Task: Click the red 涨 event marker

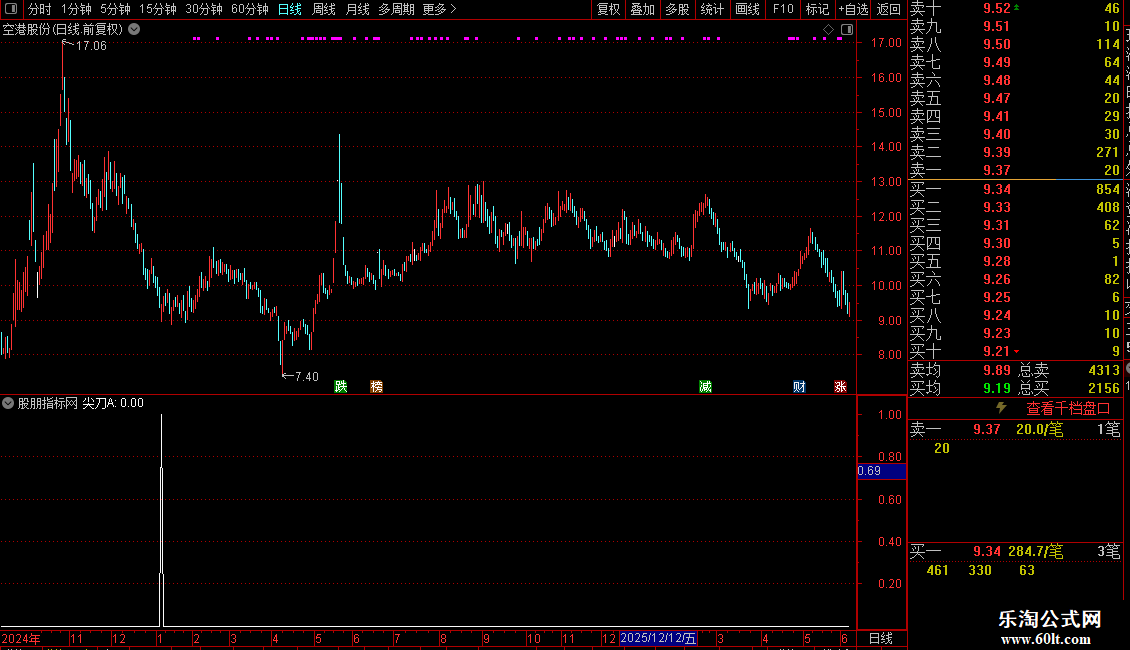Action: [840, 386]
